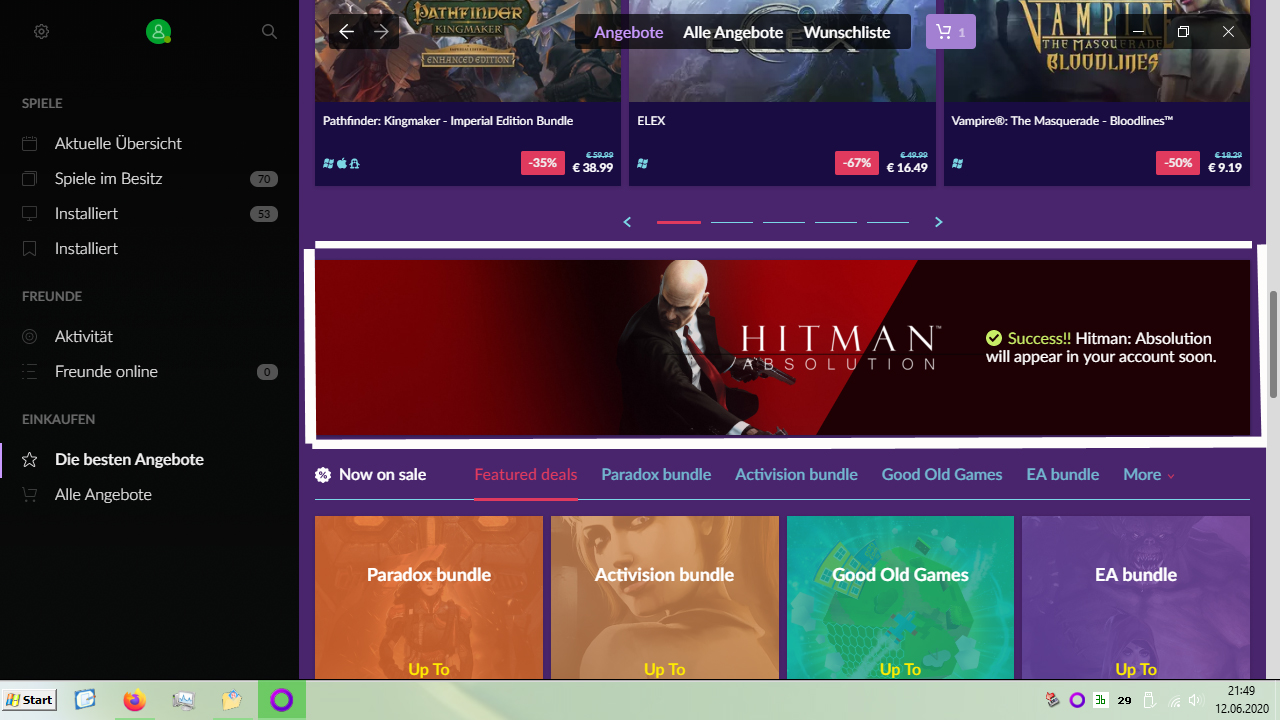
Task: Open Alle Angebote in the top navigation
Action: pos(733,32)
